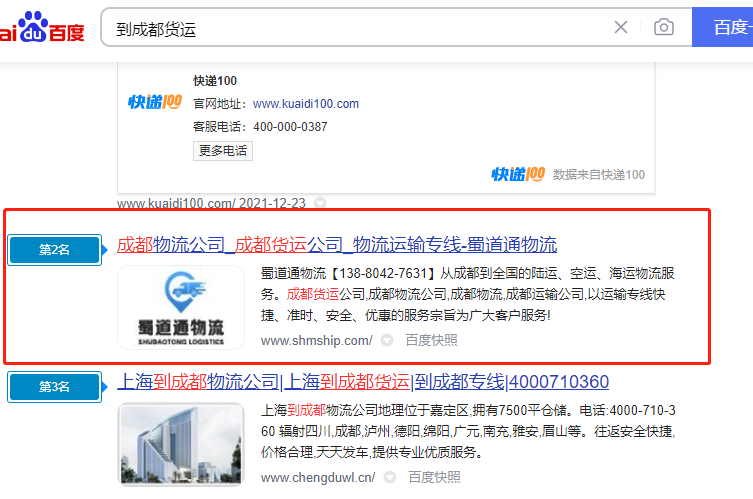Click the 第2名 rank badge

(x=54, y=250)
